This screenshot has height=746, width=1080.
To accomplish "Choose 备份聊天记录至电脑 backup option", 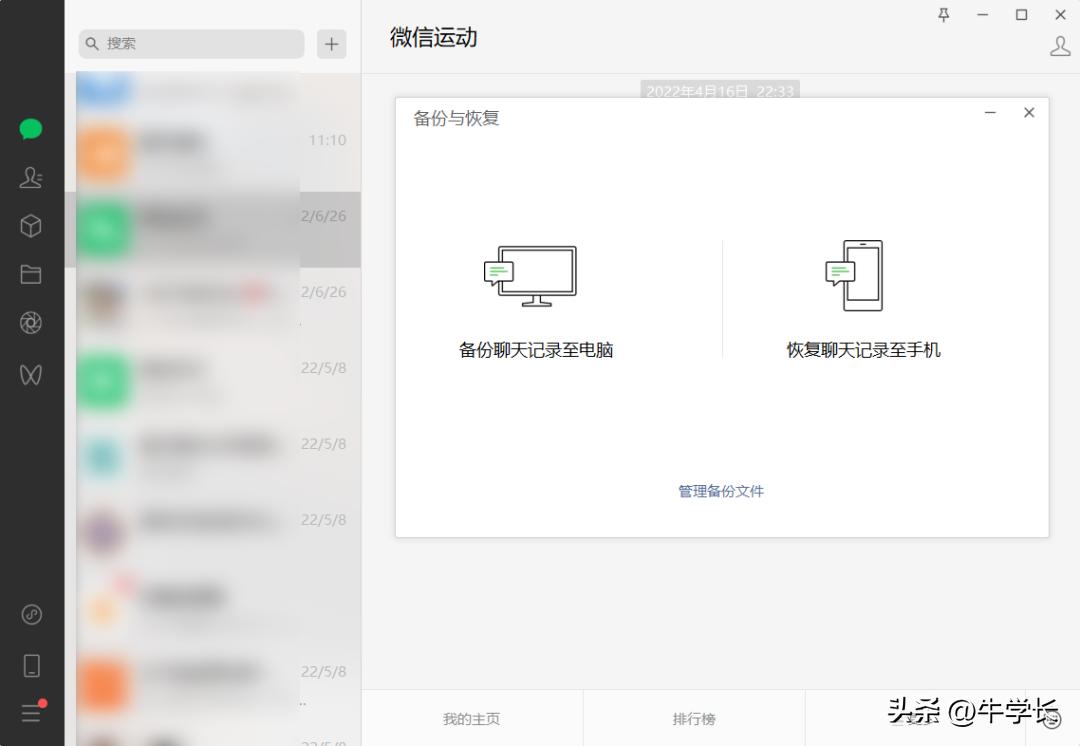I will click(x=536, y=350).
